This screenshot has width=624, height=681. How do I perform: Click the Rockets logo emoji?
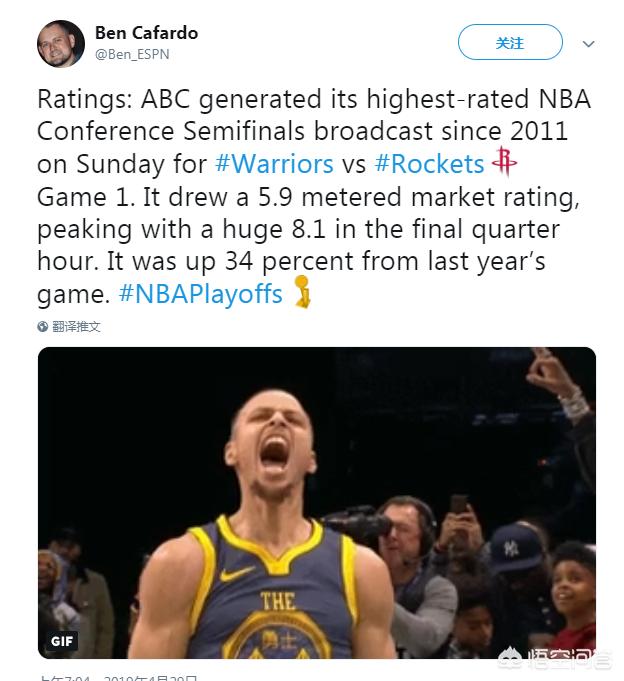506,161
